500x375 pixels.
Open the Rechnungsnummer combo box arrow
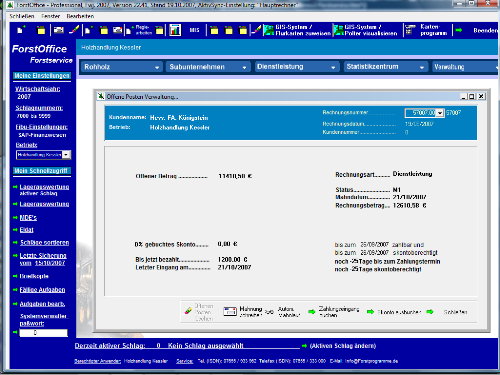440,113
